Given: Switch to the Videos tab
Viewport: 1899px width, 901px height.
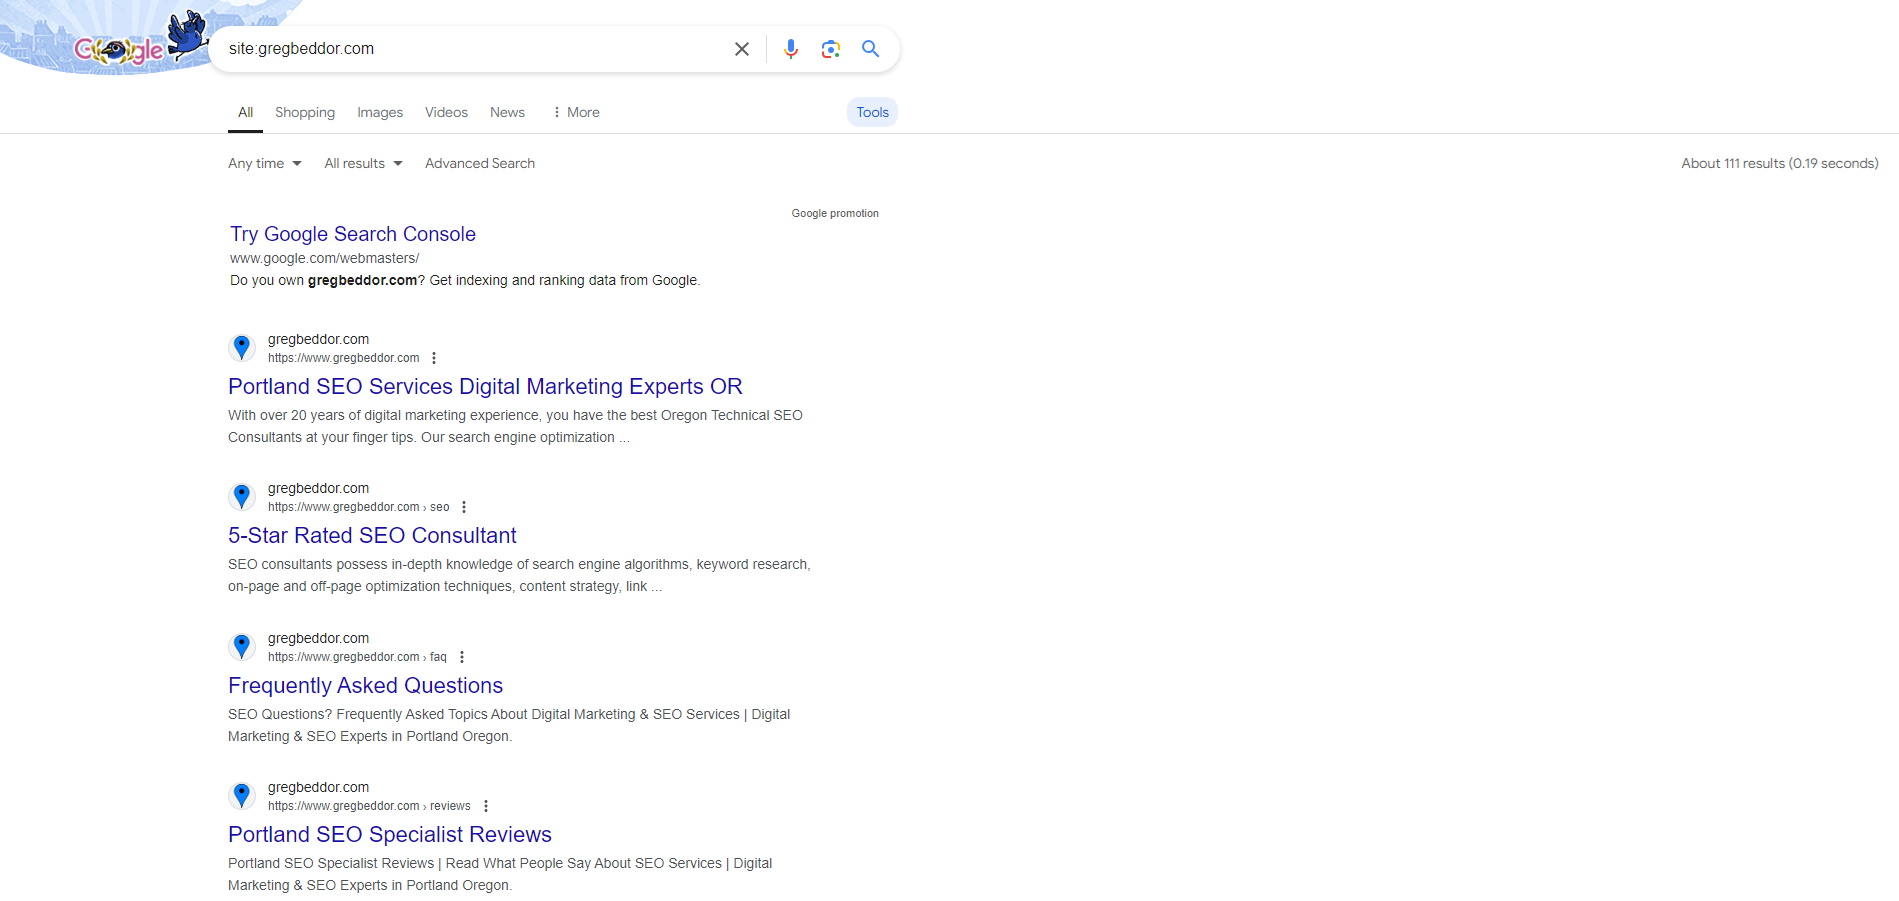Looking at the screenshot, I should click(446, 112).
